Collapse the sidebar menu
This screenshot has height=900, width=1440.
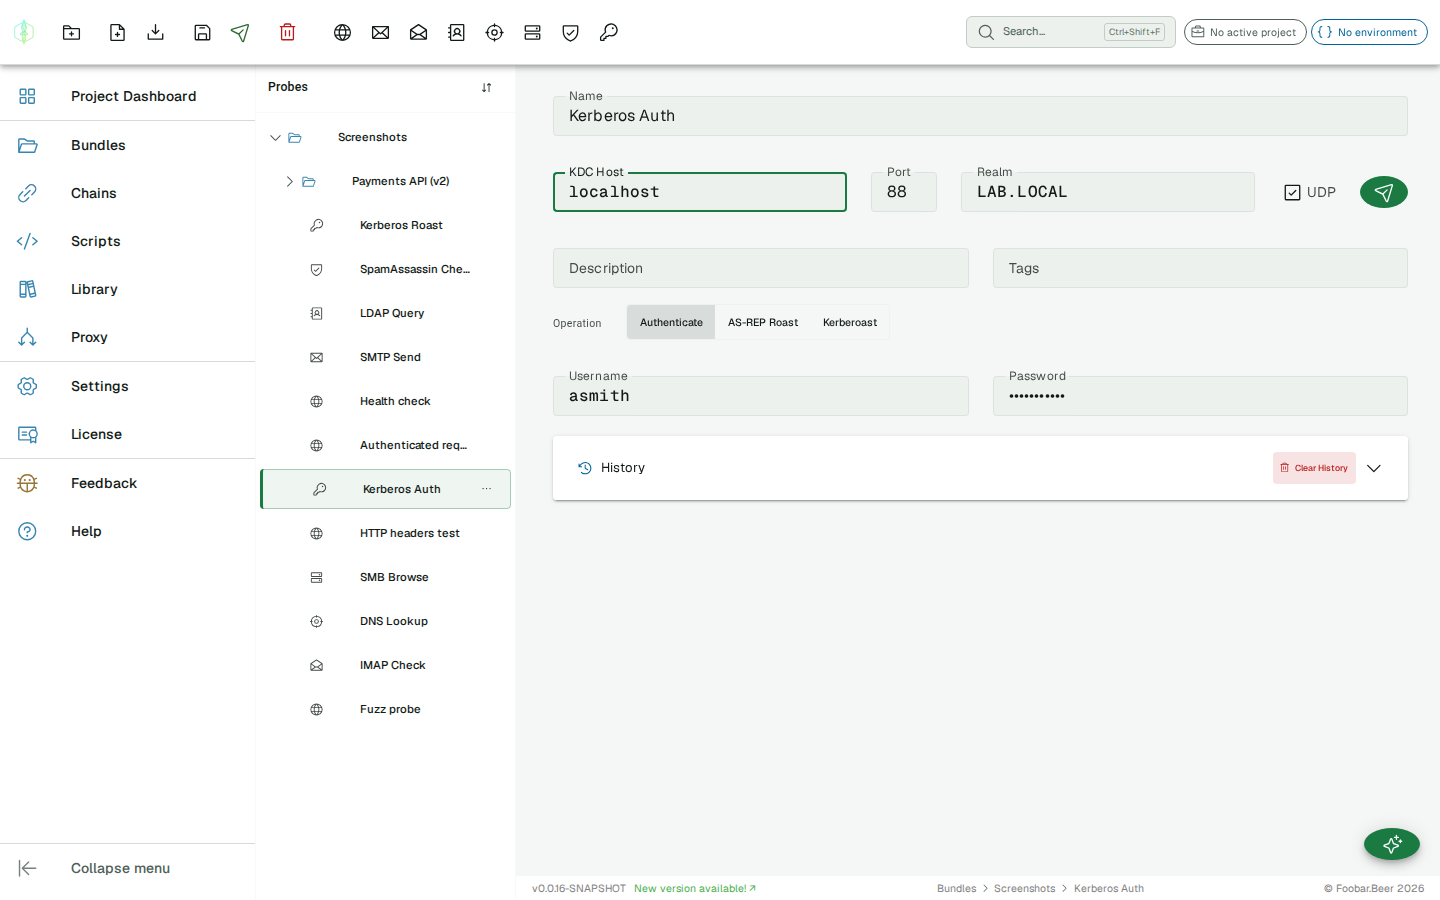(127, 868)
